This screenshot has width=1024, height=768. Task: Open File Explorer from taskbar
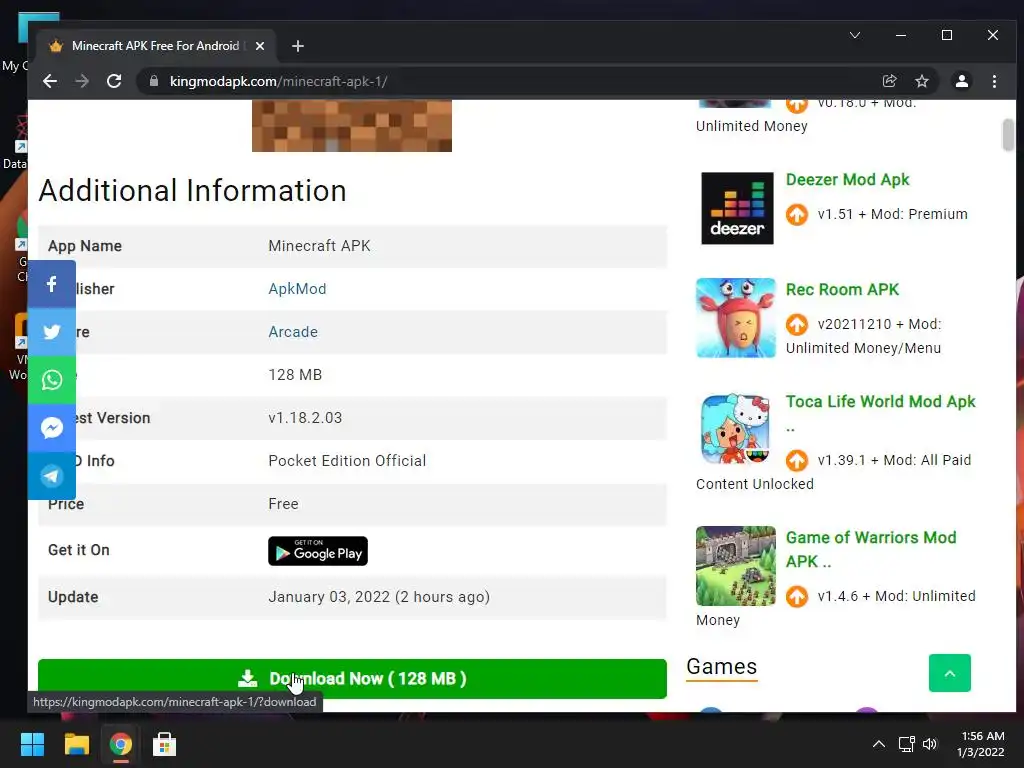click(76, 744)
